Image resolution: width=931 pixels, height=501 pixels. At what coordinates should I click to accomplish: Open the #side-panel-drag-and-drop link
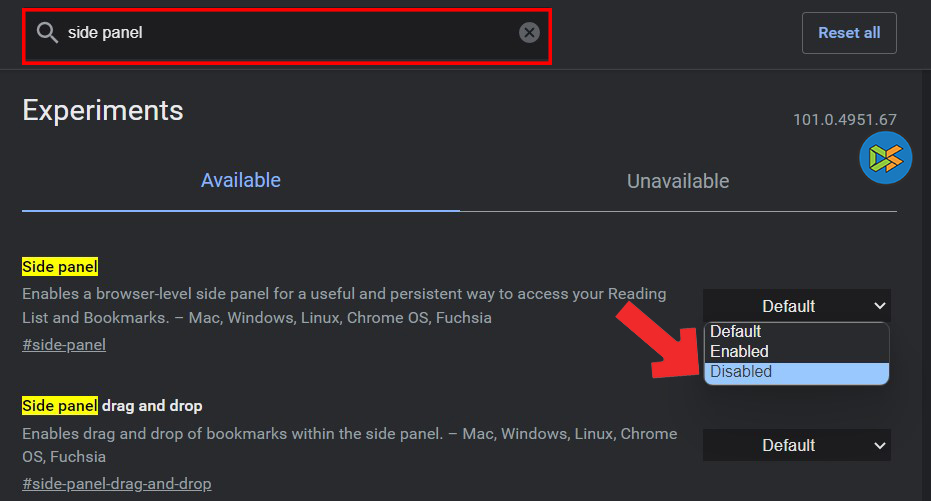pos(116,484)
